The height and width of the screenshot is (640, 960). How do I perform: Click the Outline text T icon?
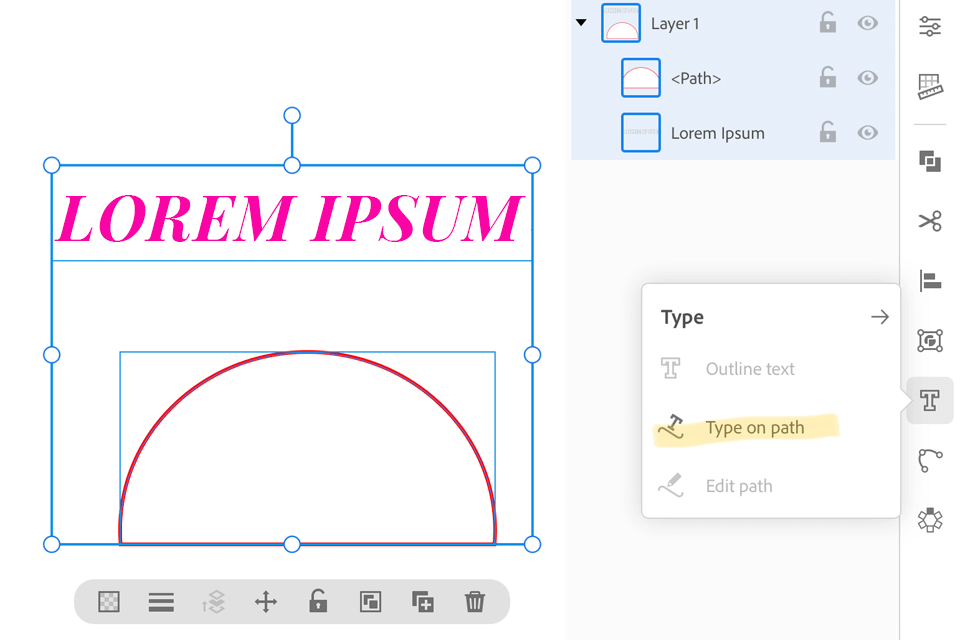click(x=670, y=369)
